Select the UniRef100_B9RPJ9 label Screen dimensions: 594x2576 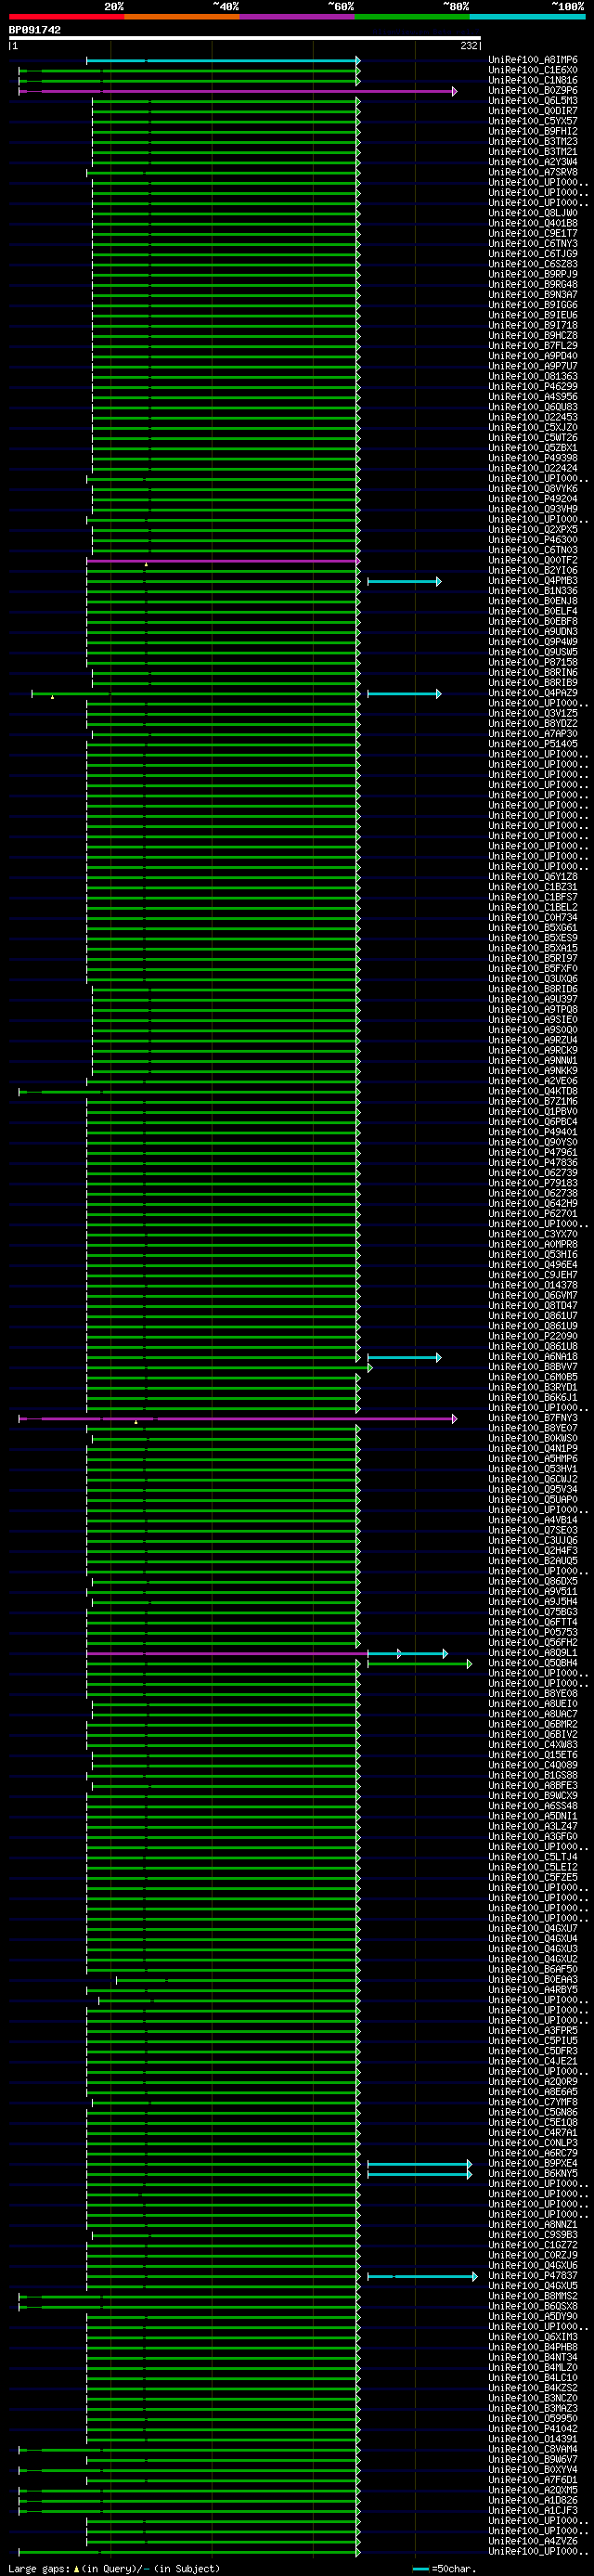(x=533, y=274)
